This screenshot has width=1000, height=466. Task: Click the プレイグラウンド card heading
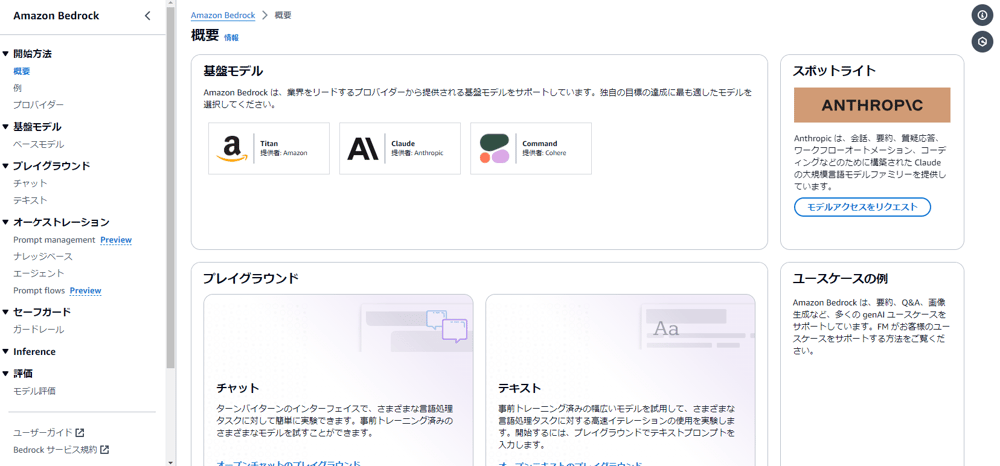point(251,279)
